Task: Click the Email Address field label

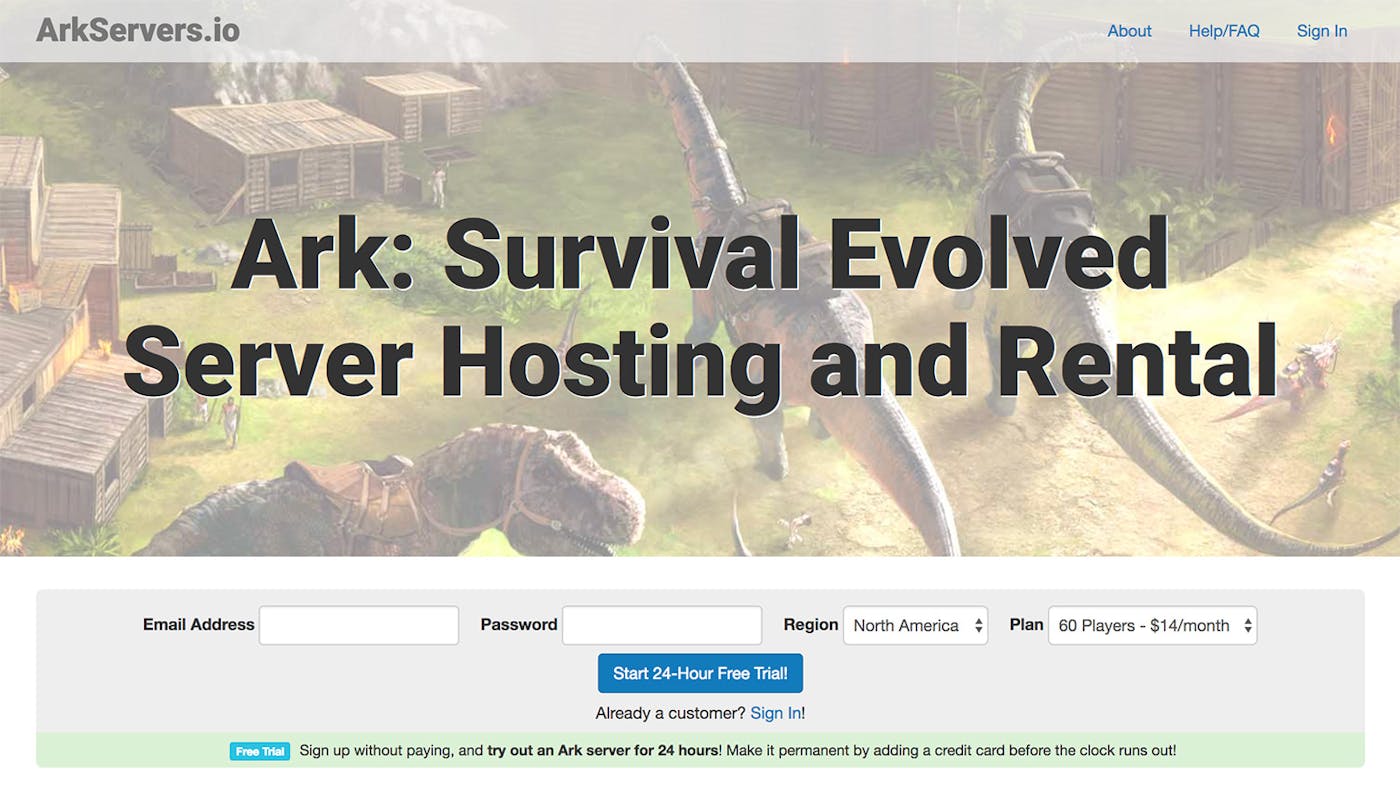Action: click(x=197, y=625)
